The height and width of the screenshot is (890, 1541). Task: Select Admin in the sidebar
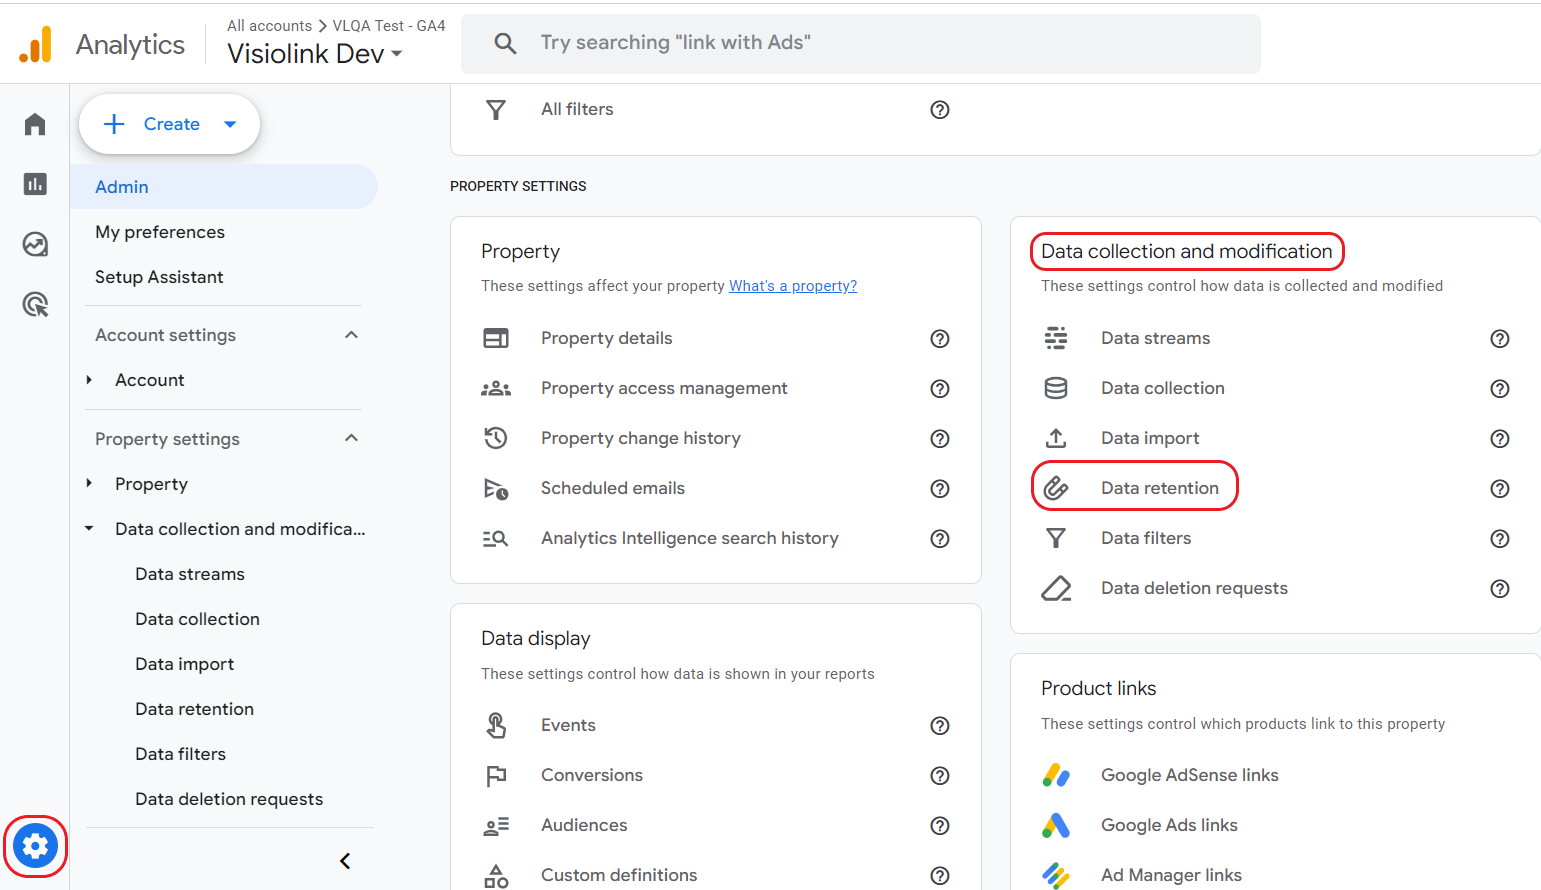pyautogui.click(x=224, y=187)
